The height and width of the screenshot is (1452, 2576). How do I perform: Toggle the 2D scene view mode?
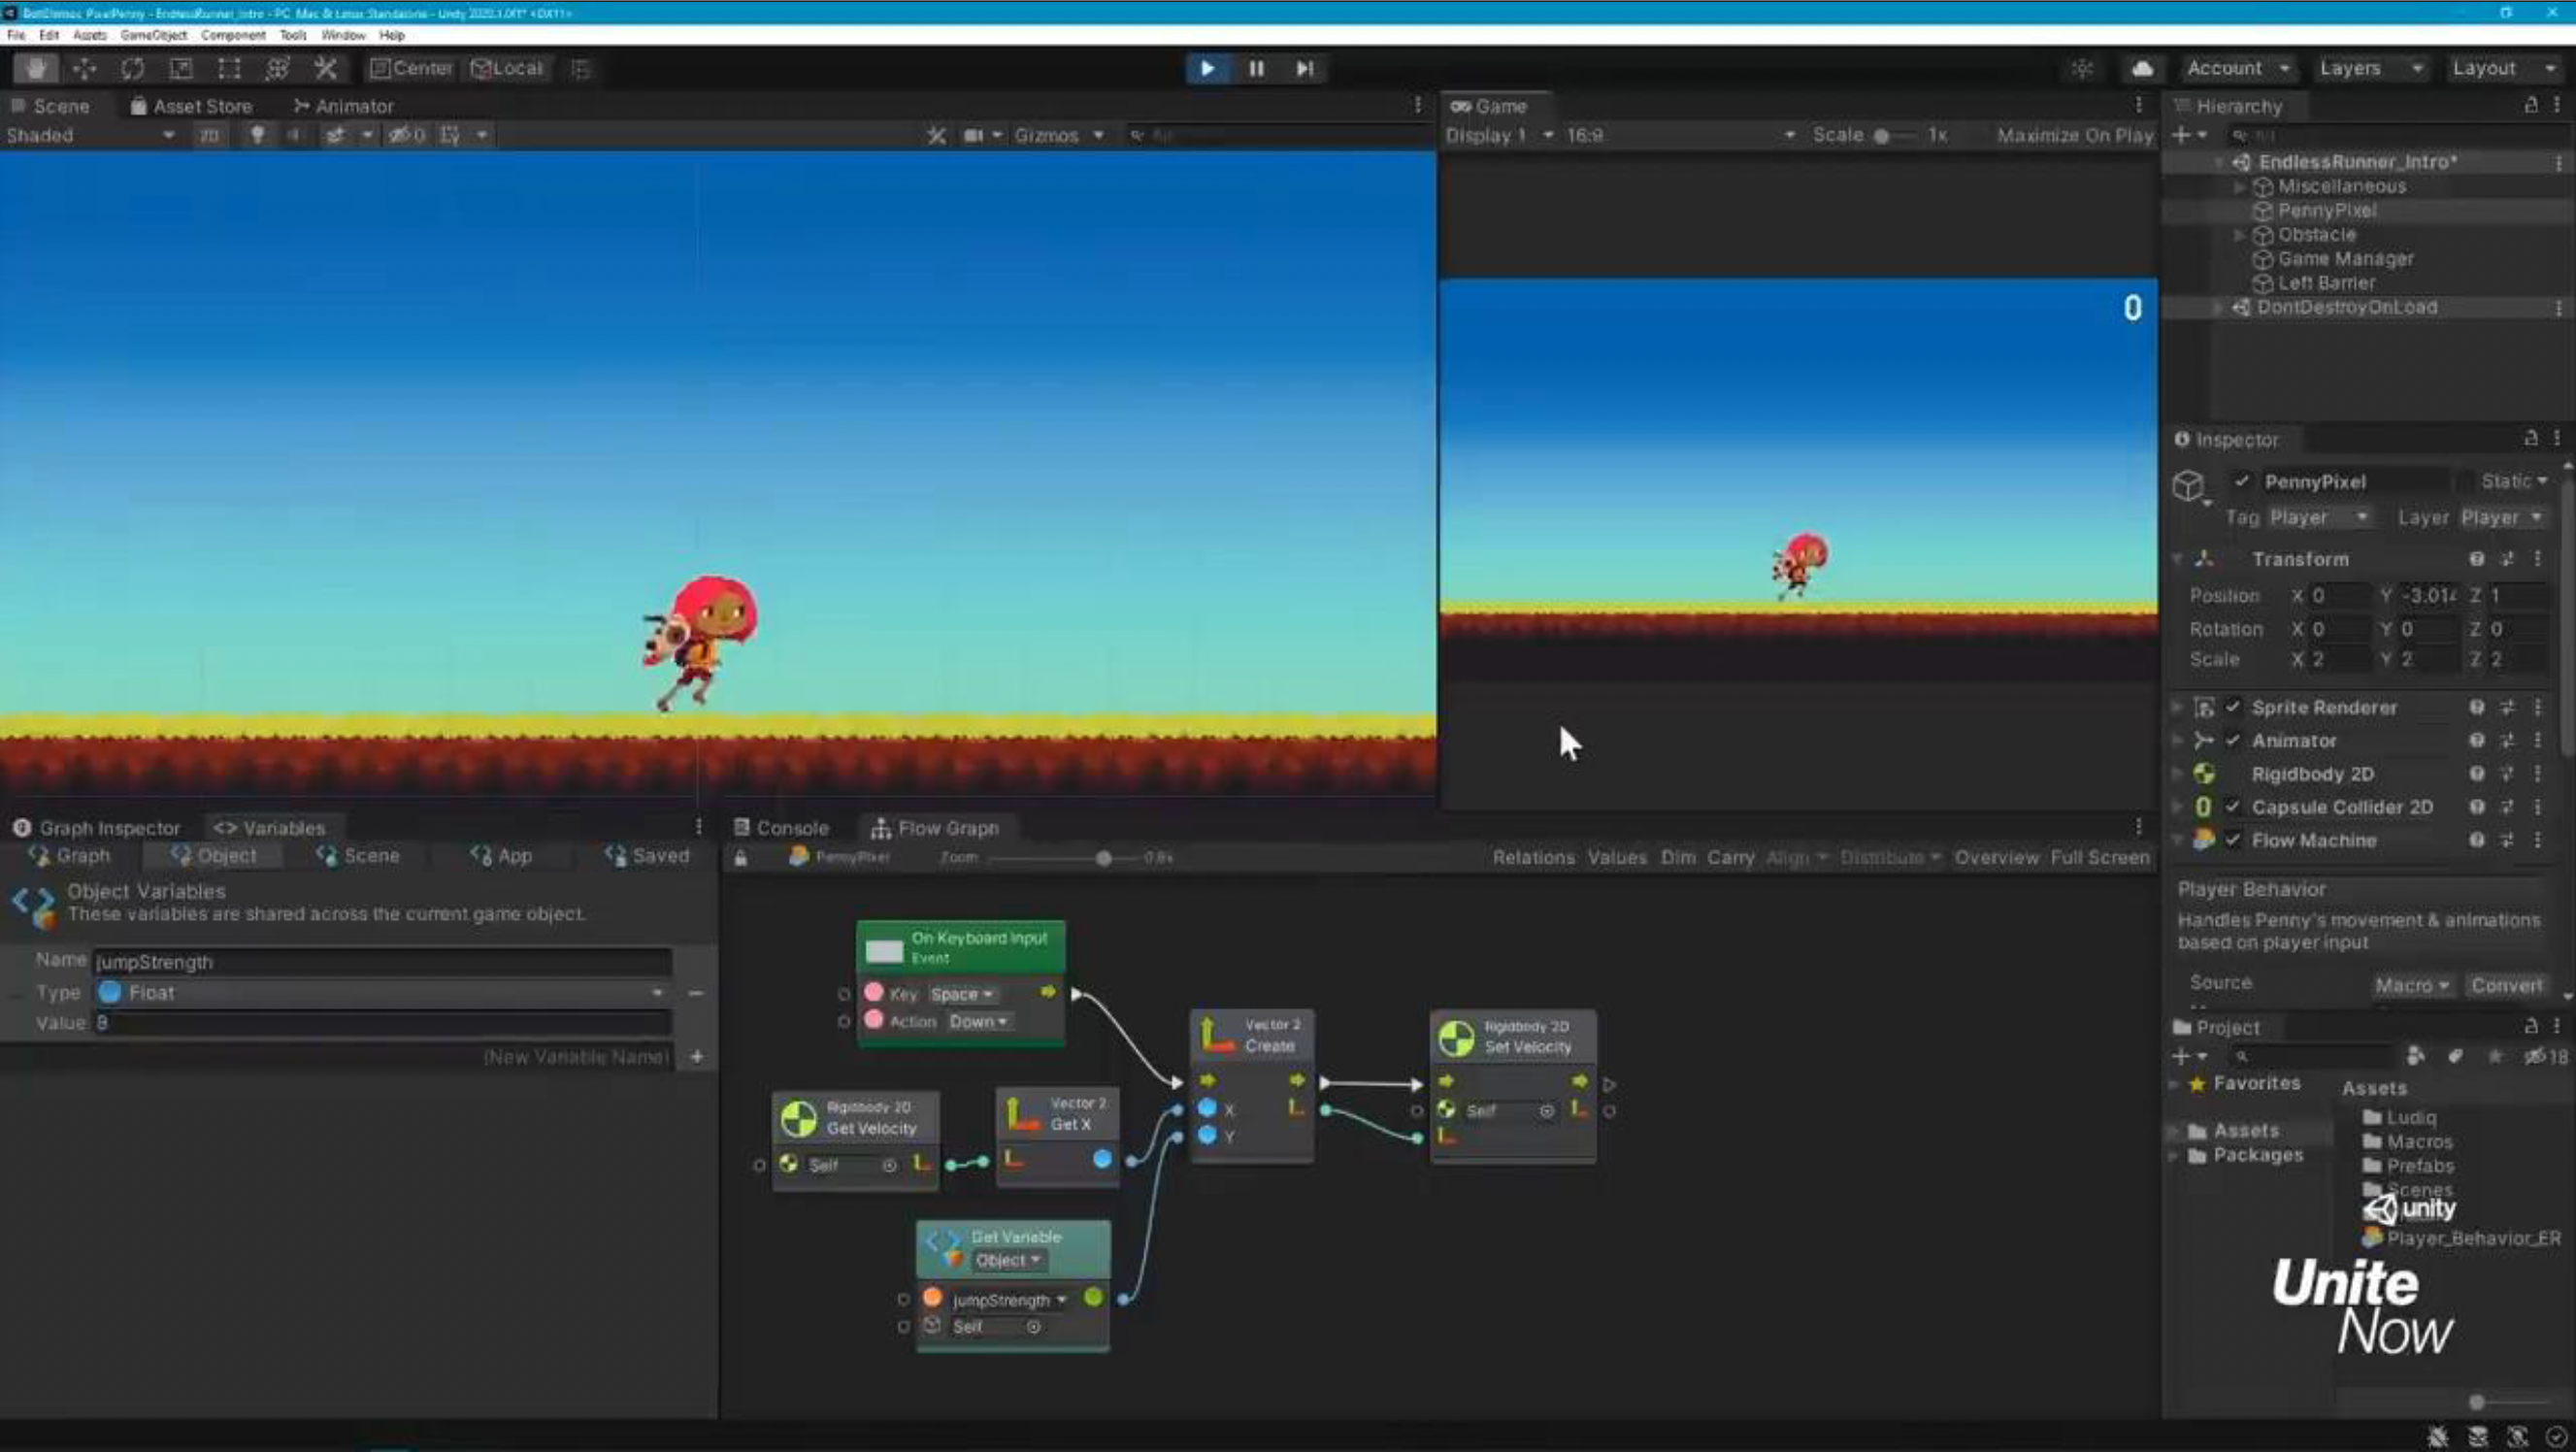[x=208, y=135]
